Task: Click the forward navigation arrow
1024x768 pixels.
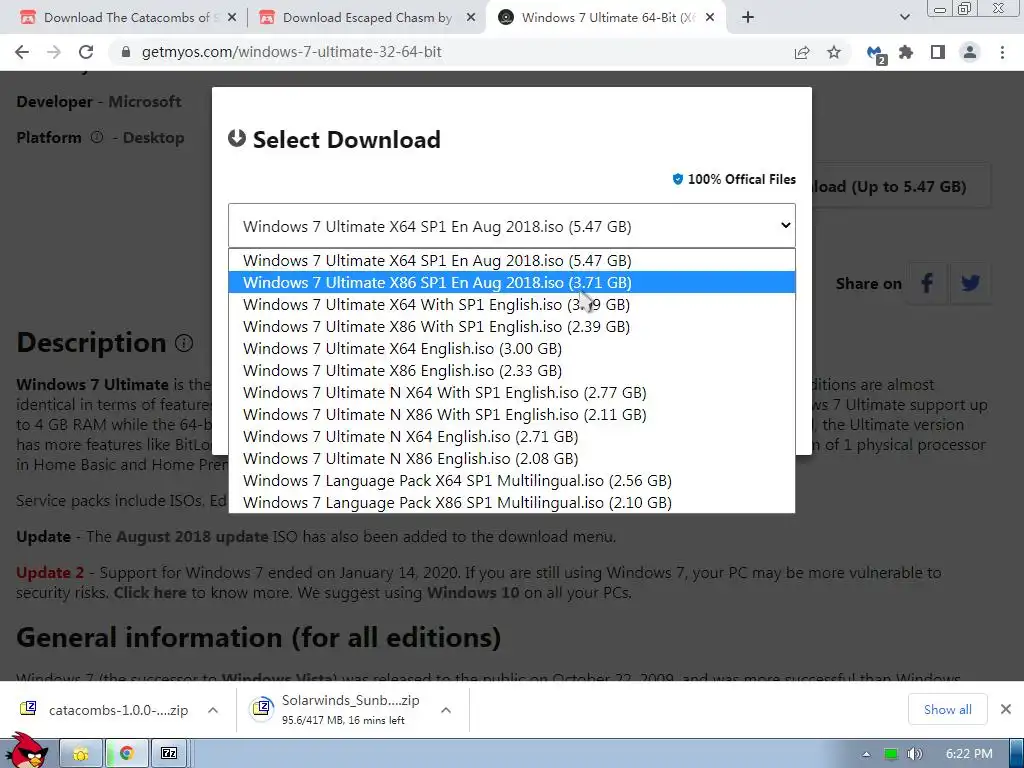Action: pyautogui.click(x=54, y=52)
